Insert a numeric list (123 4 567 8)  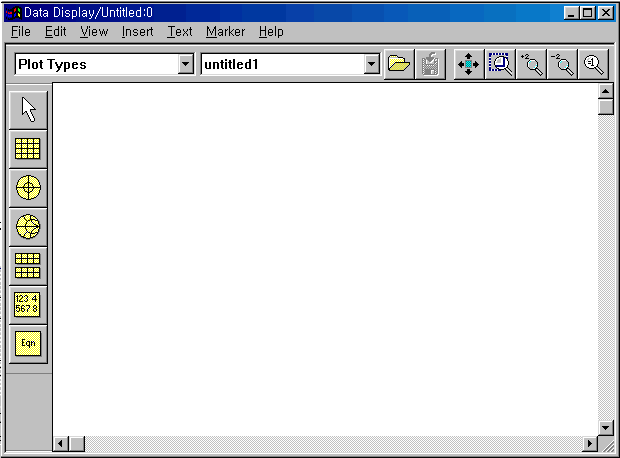28,304
